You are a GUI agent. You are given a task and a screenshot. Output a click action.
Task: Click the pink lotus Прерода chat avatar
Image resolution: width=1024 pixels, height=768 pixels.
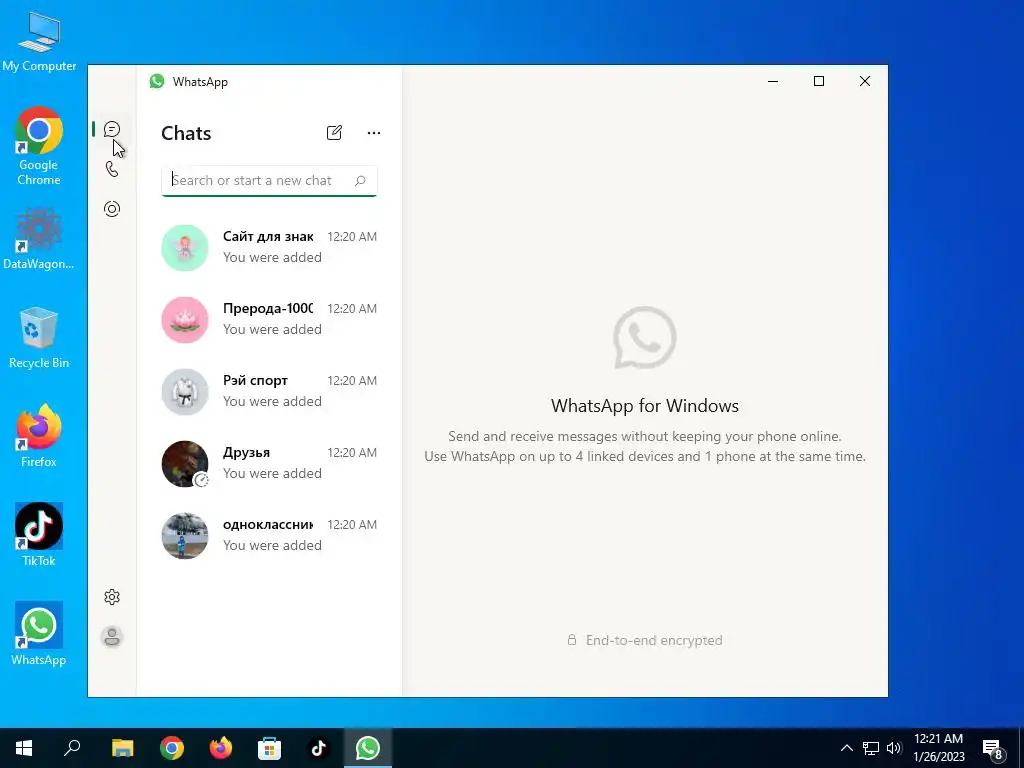click(185, 319)
